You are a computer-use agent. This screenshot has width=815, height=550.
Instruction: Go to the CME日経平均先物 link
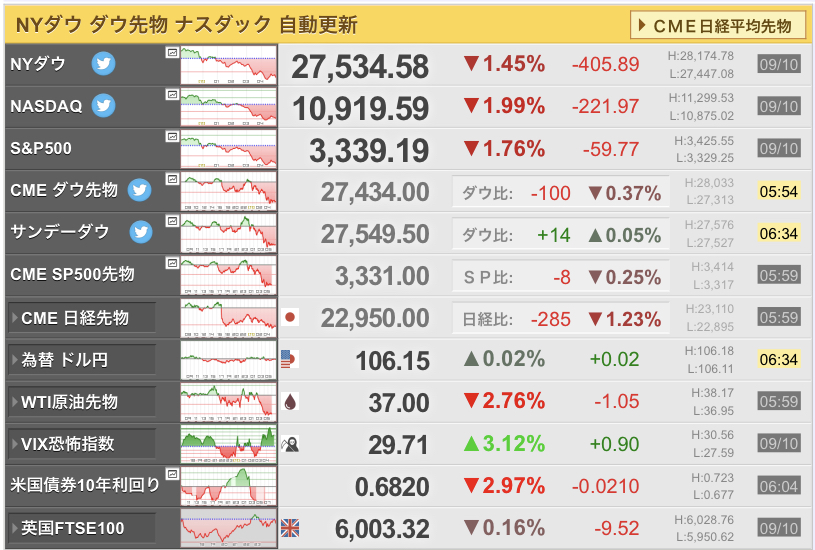718,25
